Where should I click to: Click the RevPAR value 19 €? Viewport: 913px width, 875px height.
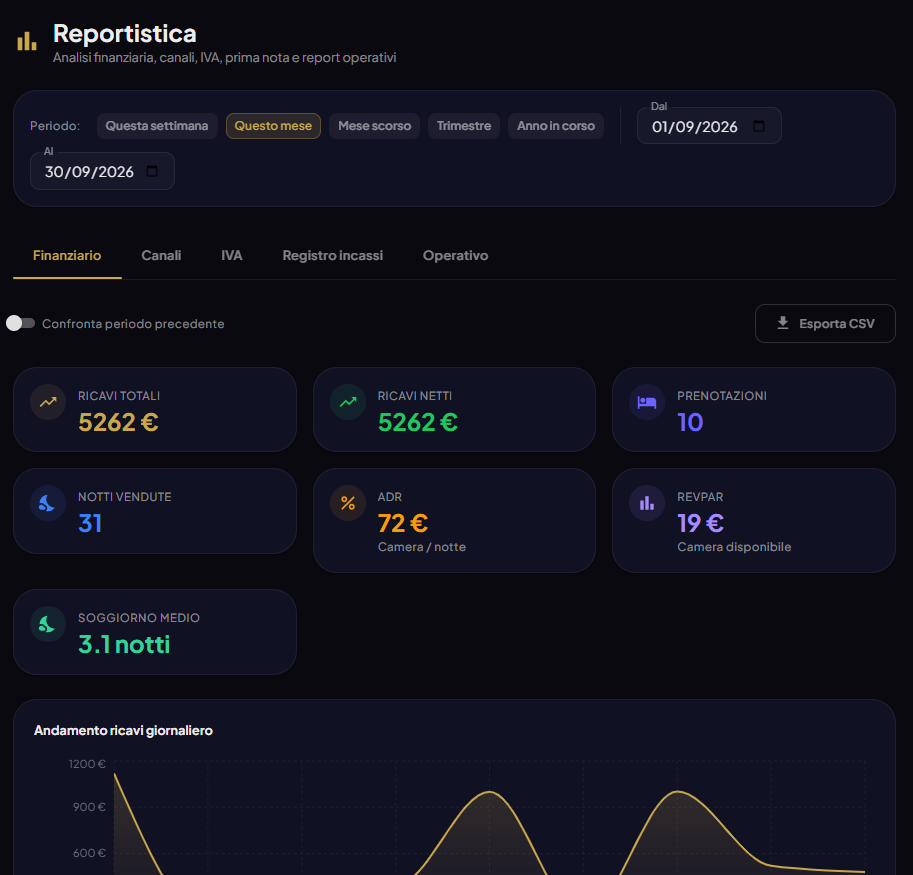click(x=700, y=523)
